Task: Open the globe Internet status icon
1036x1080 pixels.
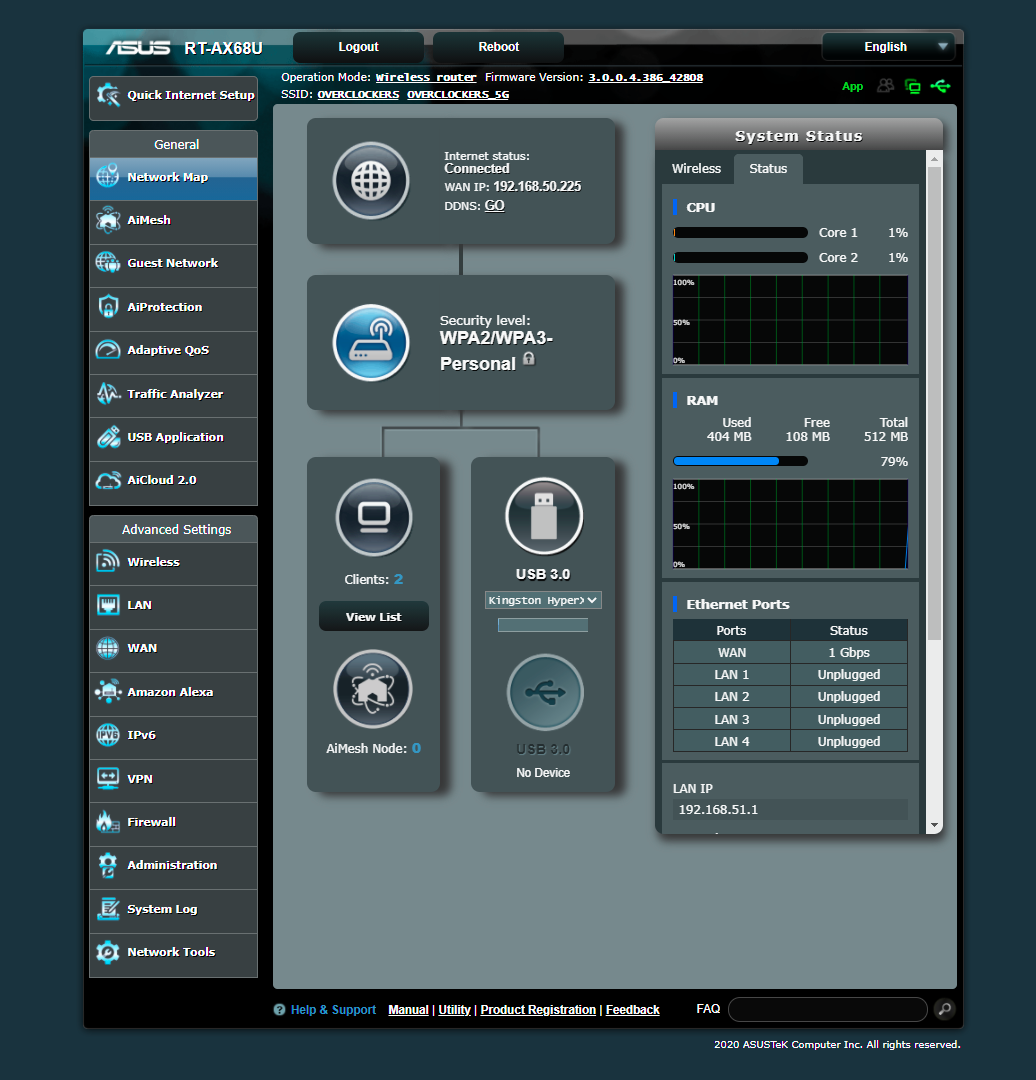Action: (x=371, y=180)
